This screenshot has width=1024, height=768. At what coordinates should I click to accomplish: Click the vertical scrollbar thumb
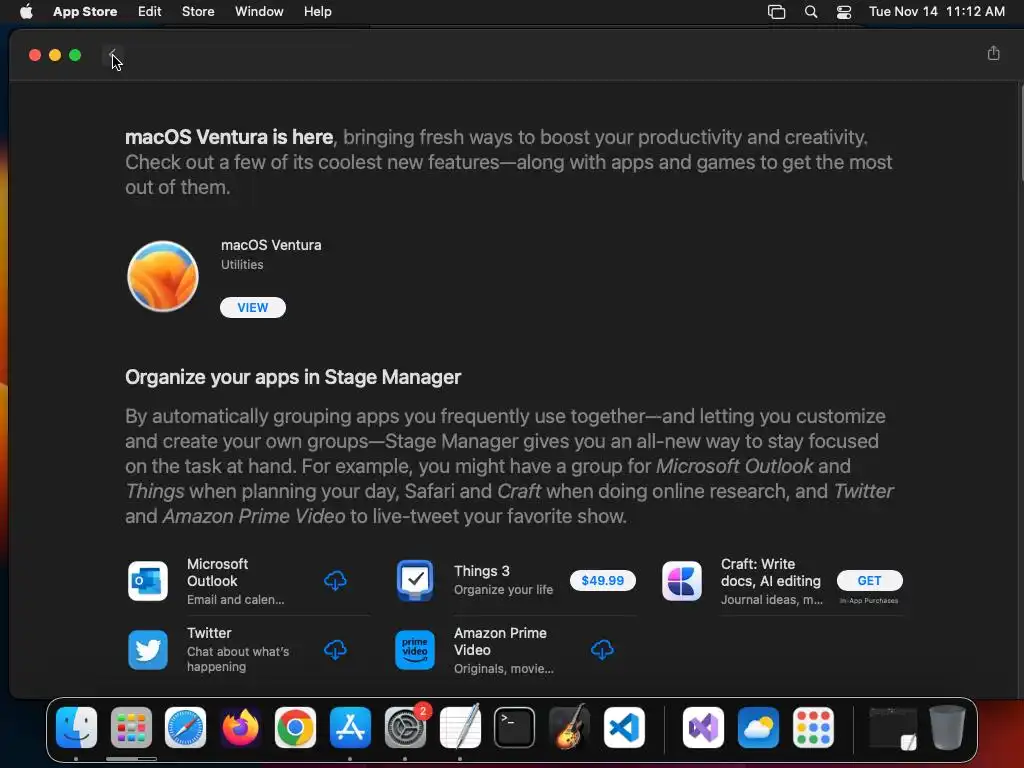pyautogui.click(x=1020, y=132)
